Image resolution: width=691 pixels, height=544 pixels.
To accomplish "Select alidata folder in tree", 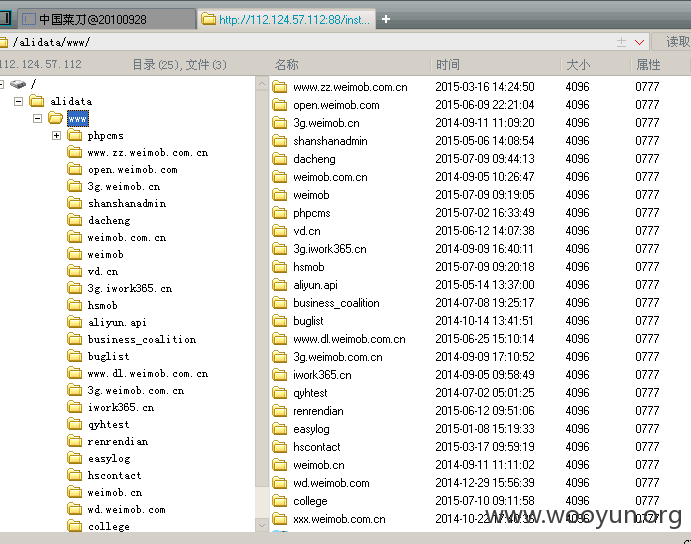I will [x=71, y=101].
